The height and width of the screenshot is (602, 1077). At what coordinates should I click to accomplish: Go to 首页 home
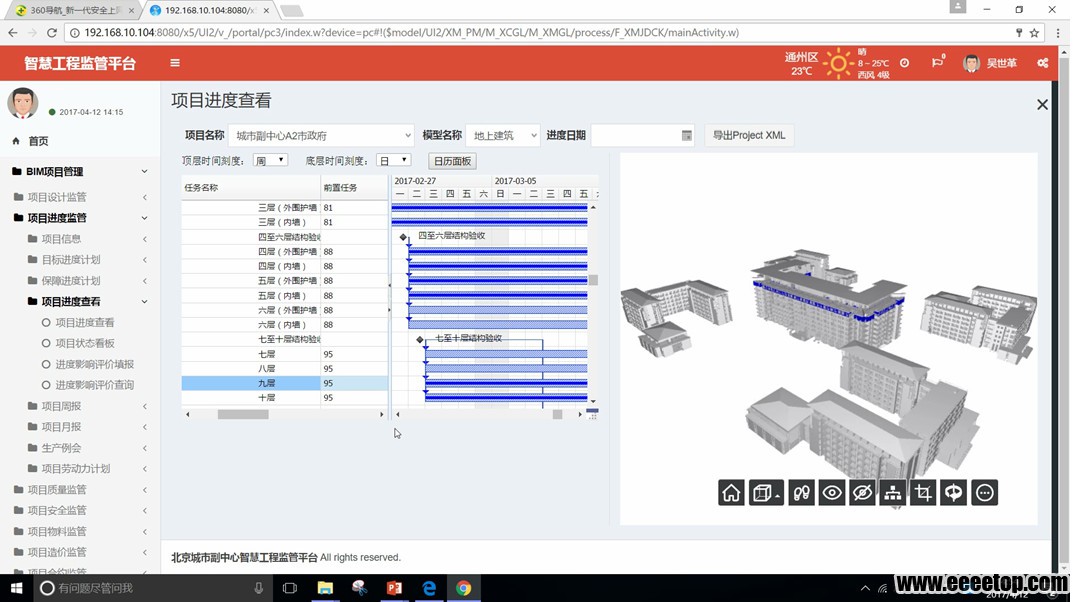click(38, 141)
